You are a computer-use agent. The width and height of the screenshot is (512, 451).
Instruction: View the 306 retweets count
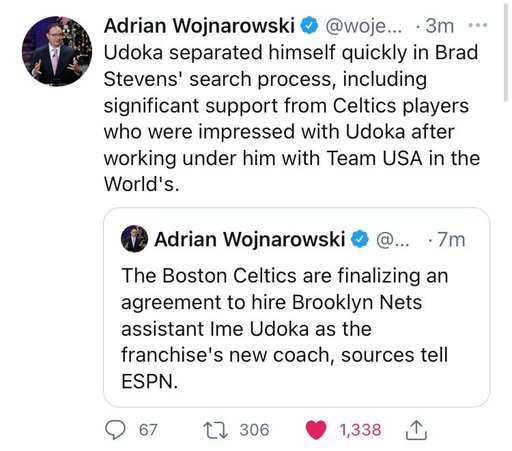[254, 430]
